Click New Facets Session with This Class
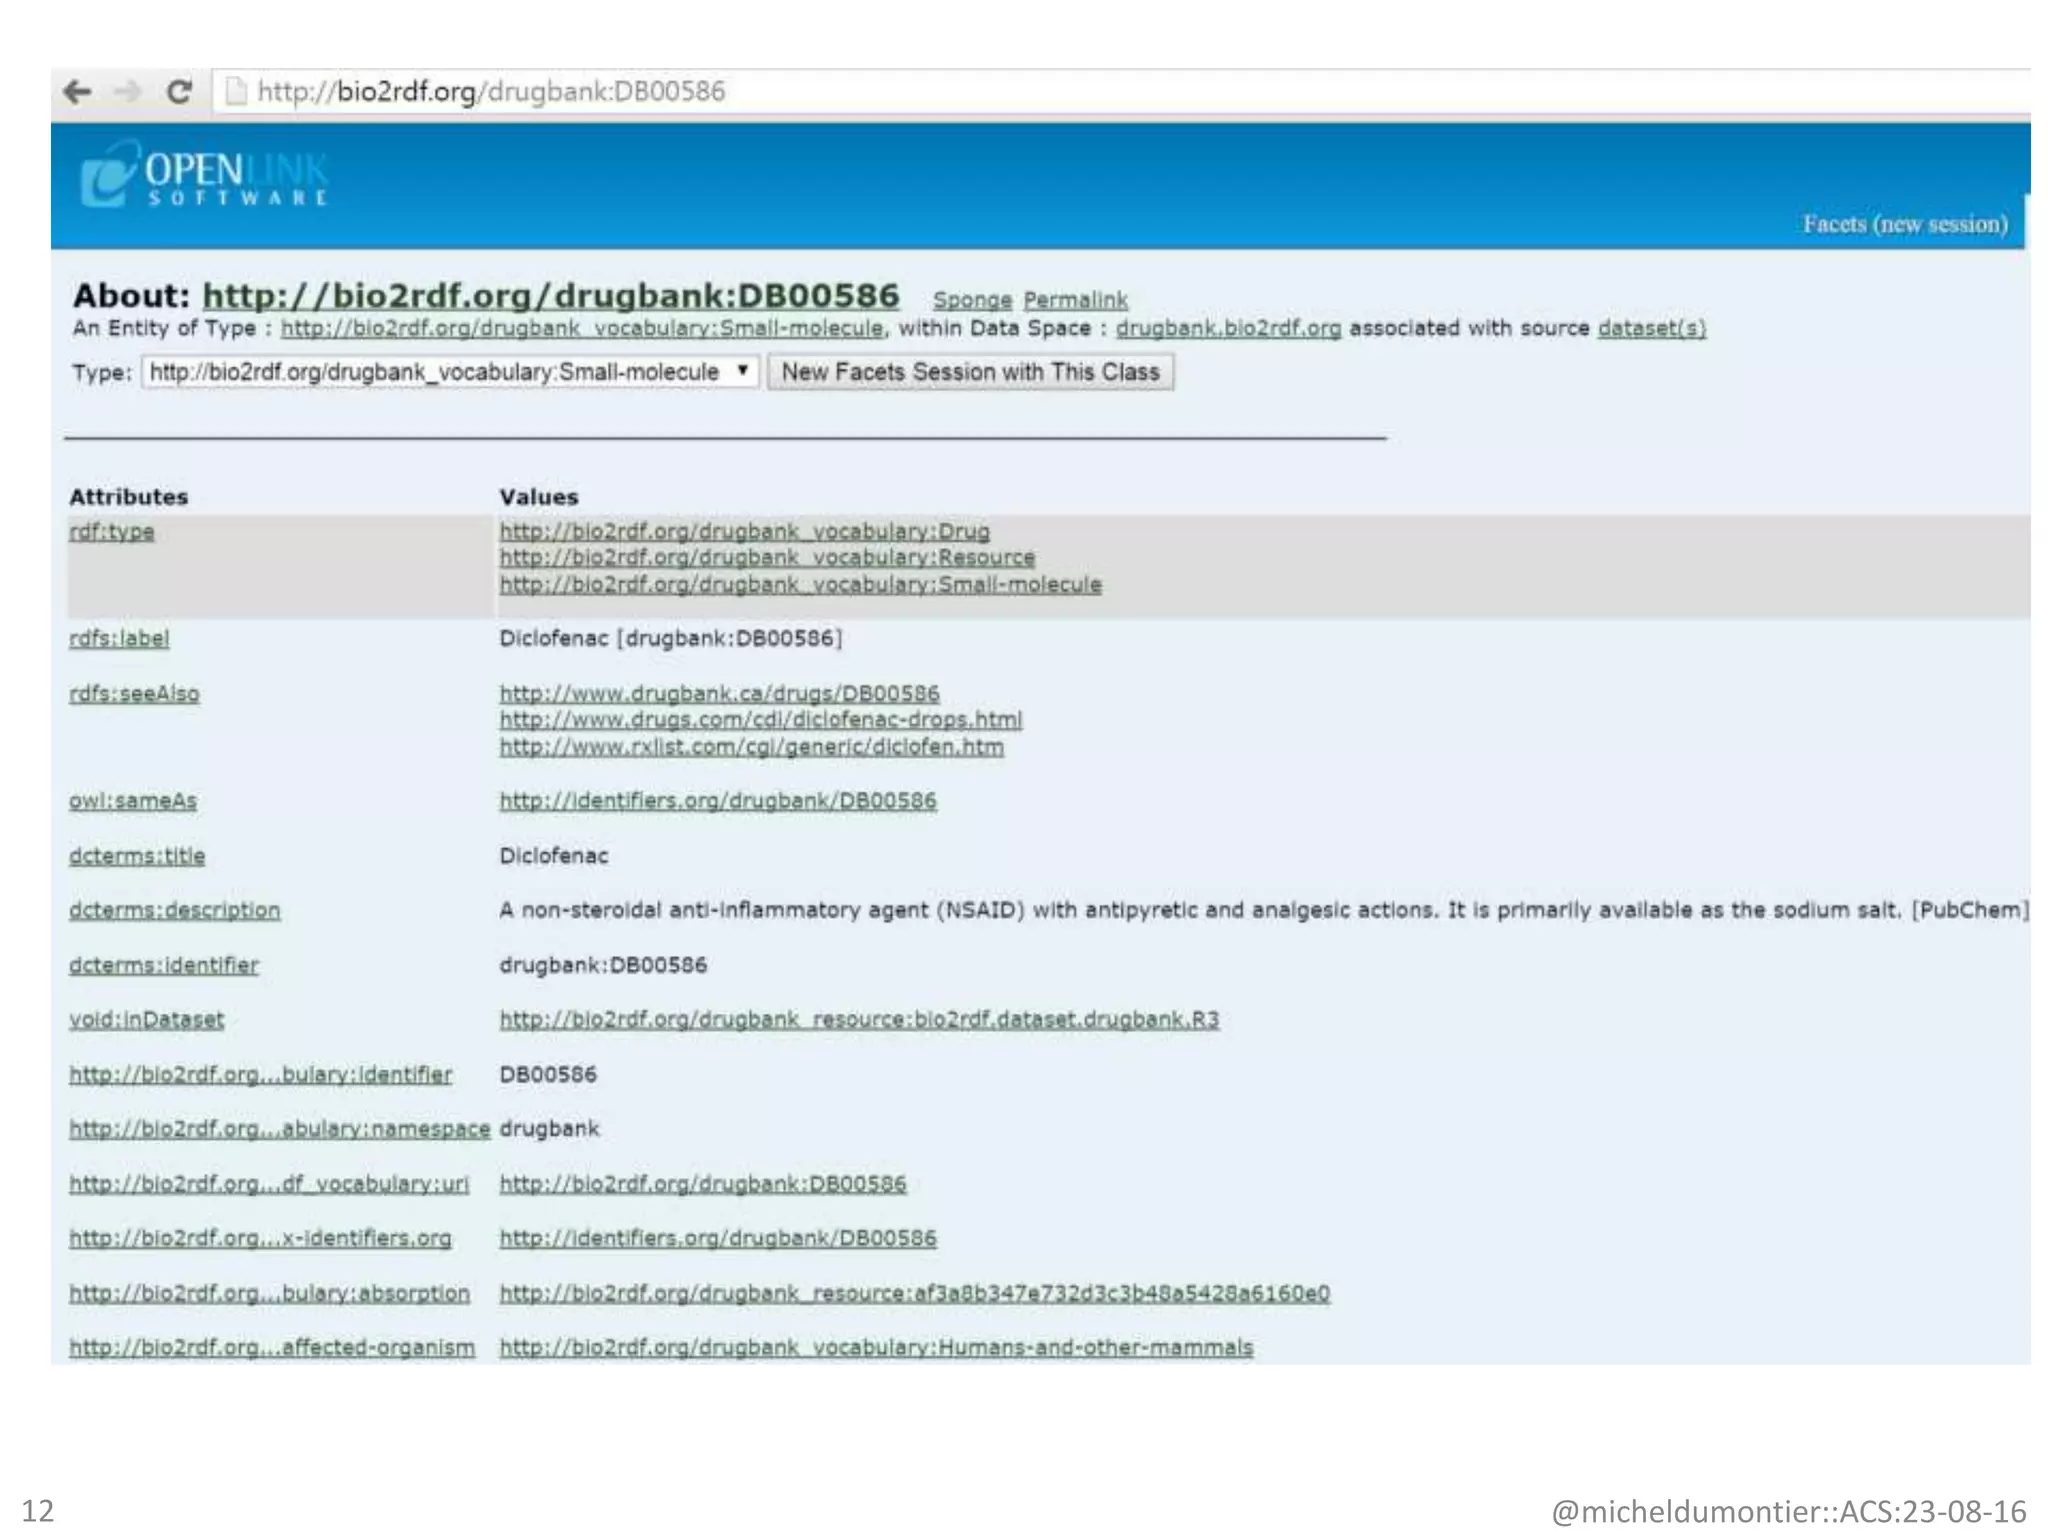2048x1536 pixels. [969, 372]
